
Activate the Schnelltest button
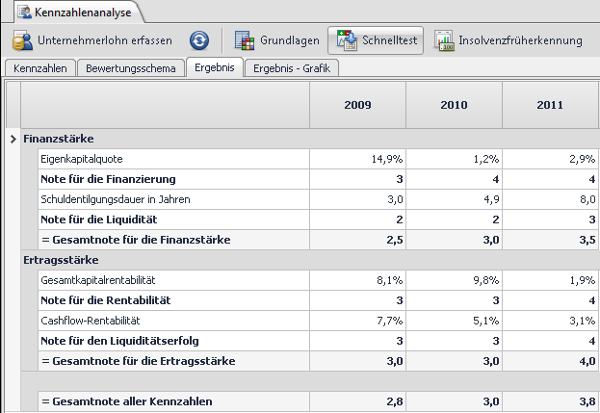(376, 40)
